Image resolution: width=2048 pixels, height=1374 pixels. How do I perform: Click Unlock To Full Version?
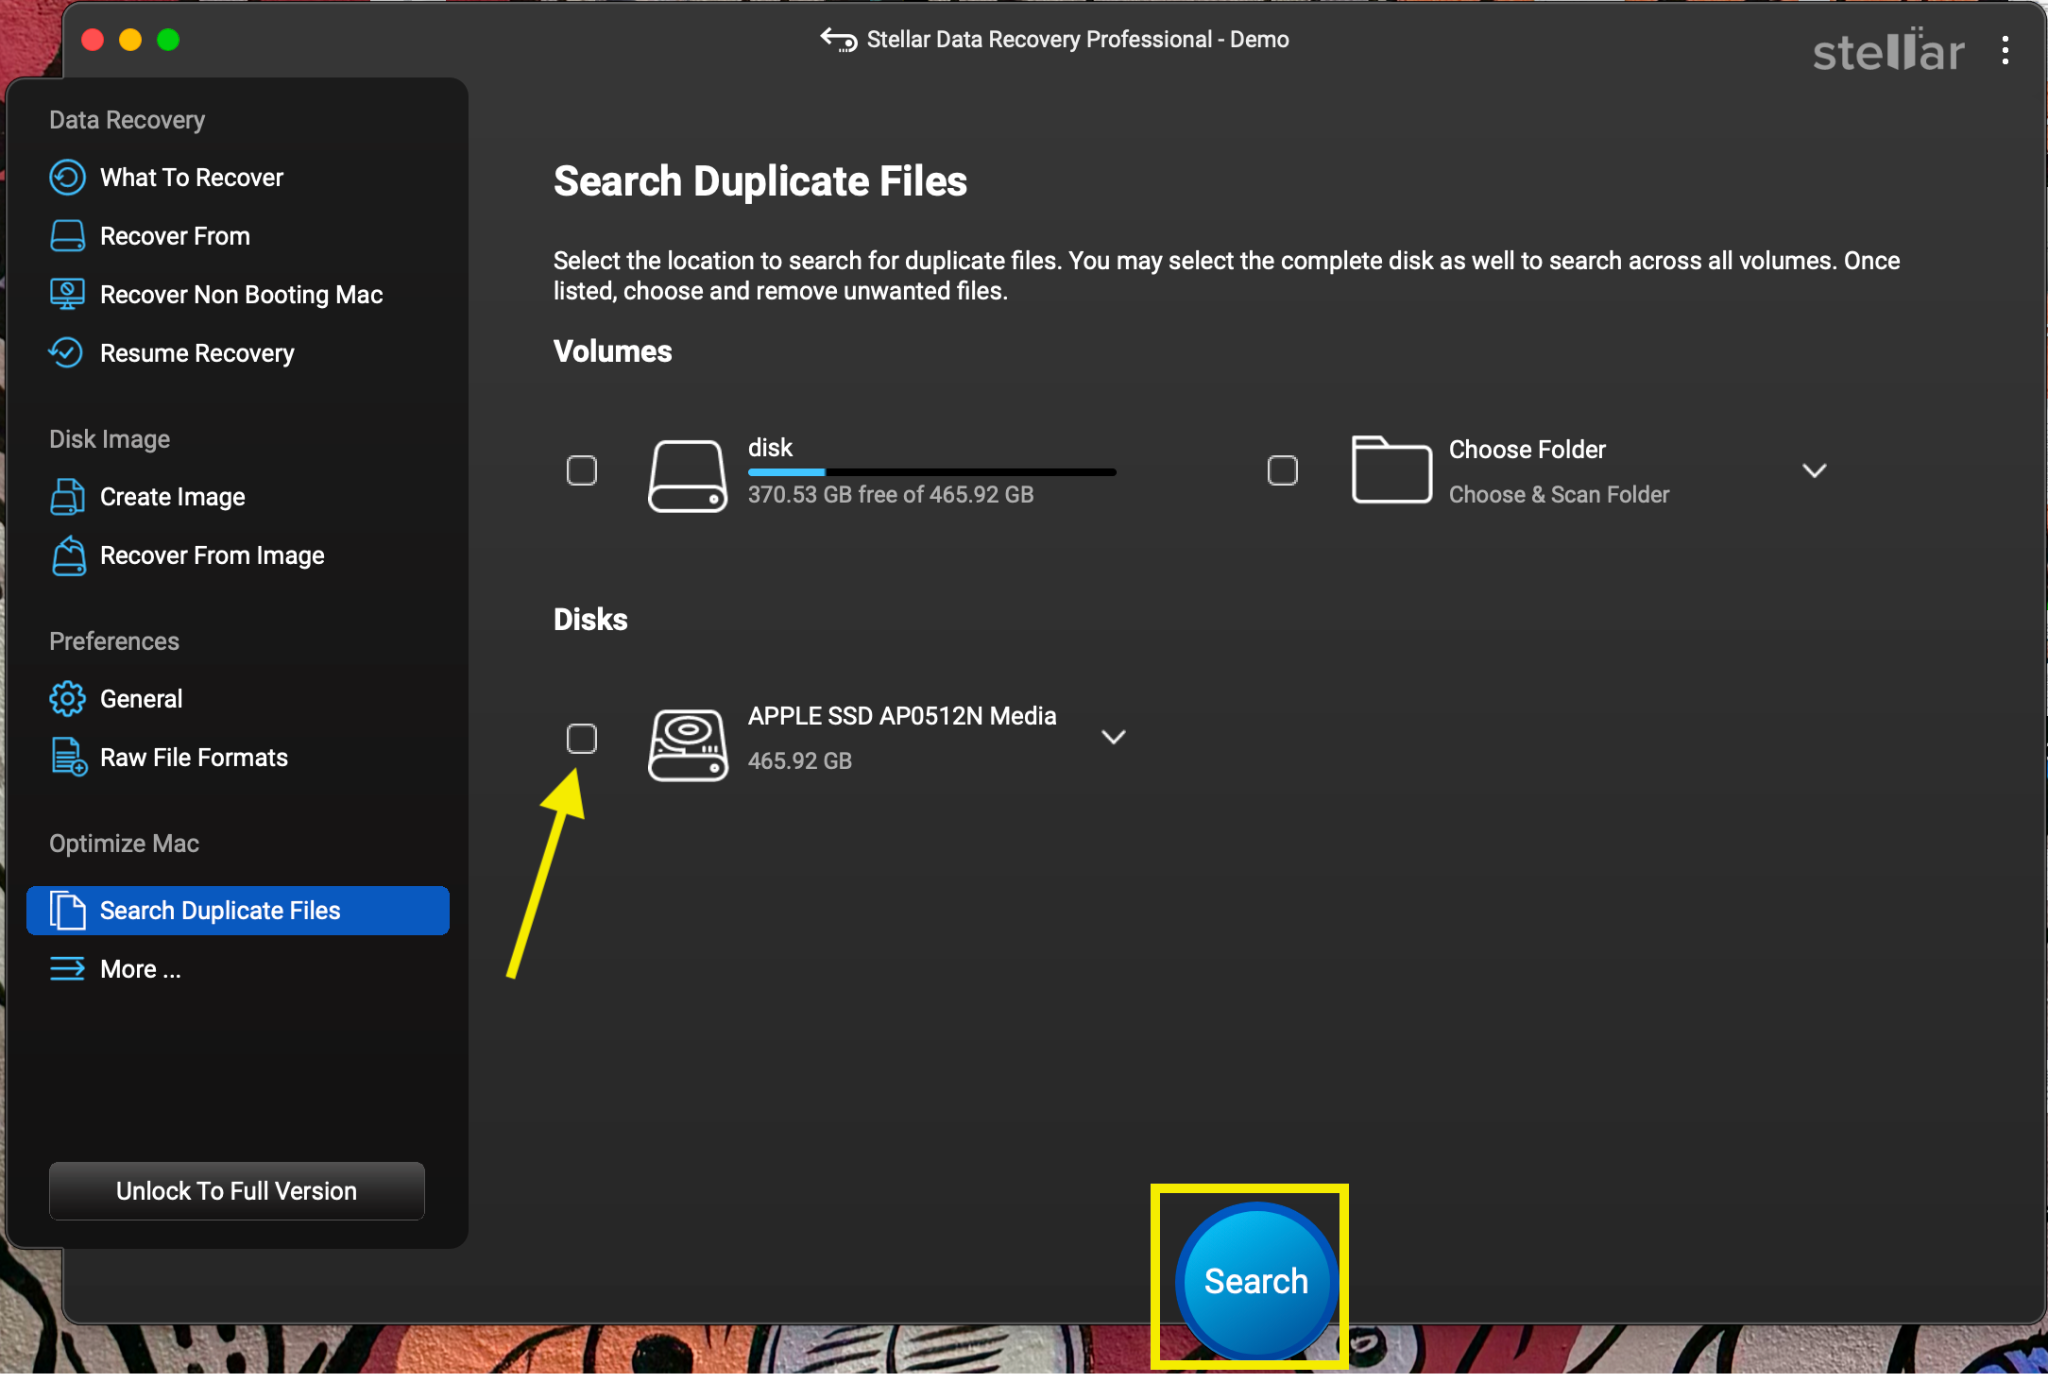[x=236, y=1191]
